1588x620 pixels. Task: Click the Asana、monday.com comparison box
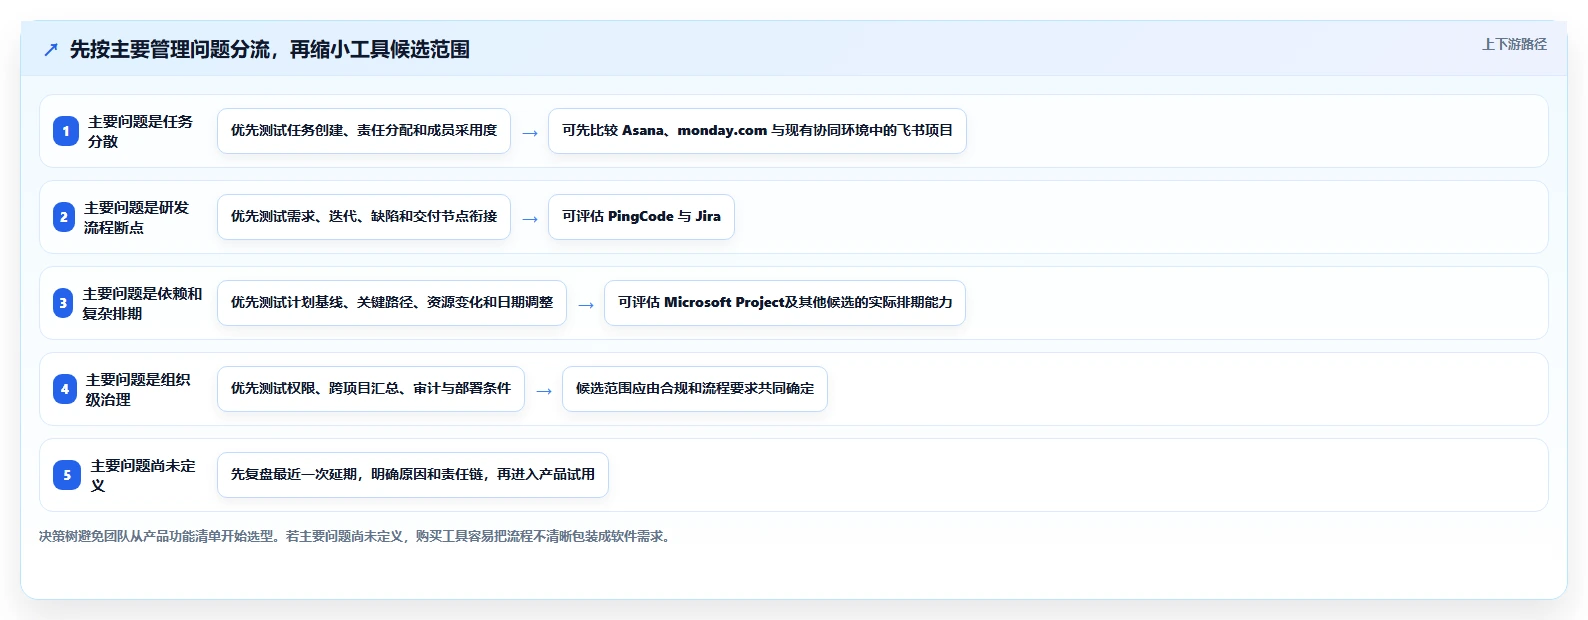pyautogui.click(x=757, y=131)
